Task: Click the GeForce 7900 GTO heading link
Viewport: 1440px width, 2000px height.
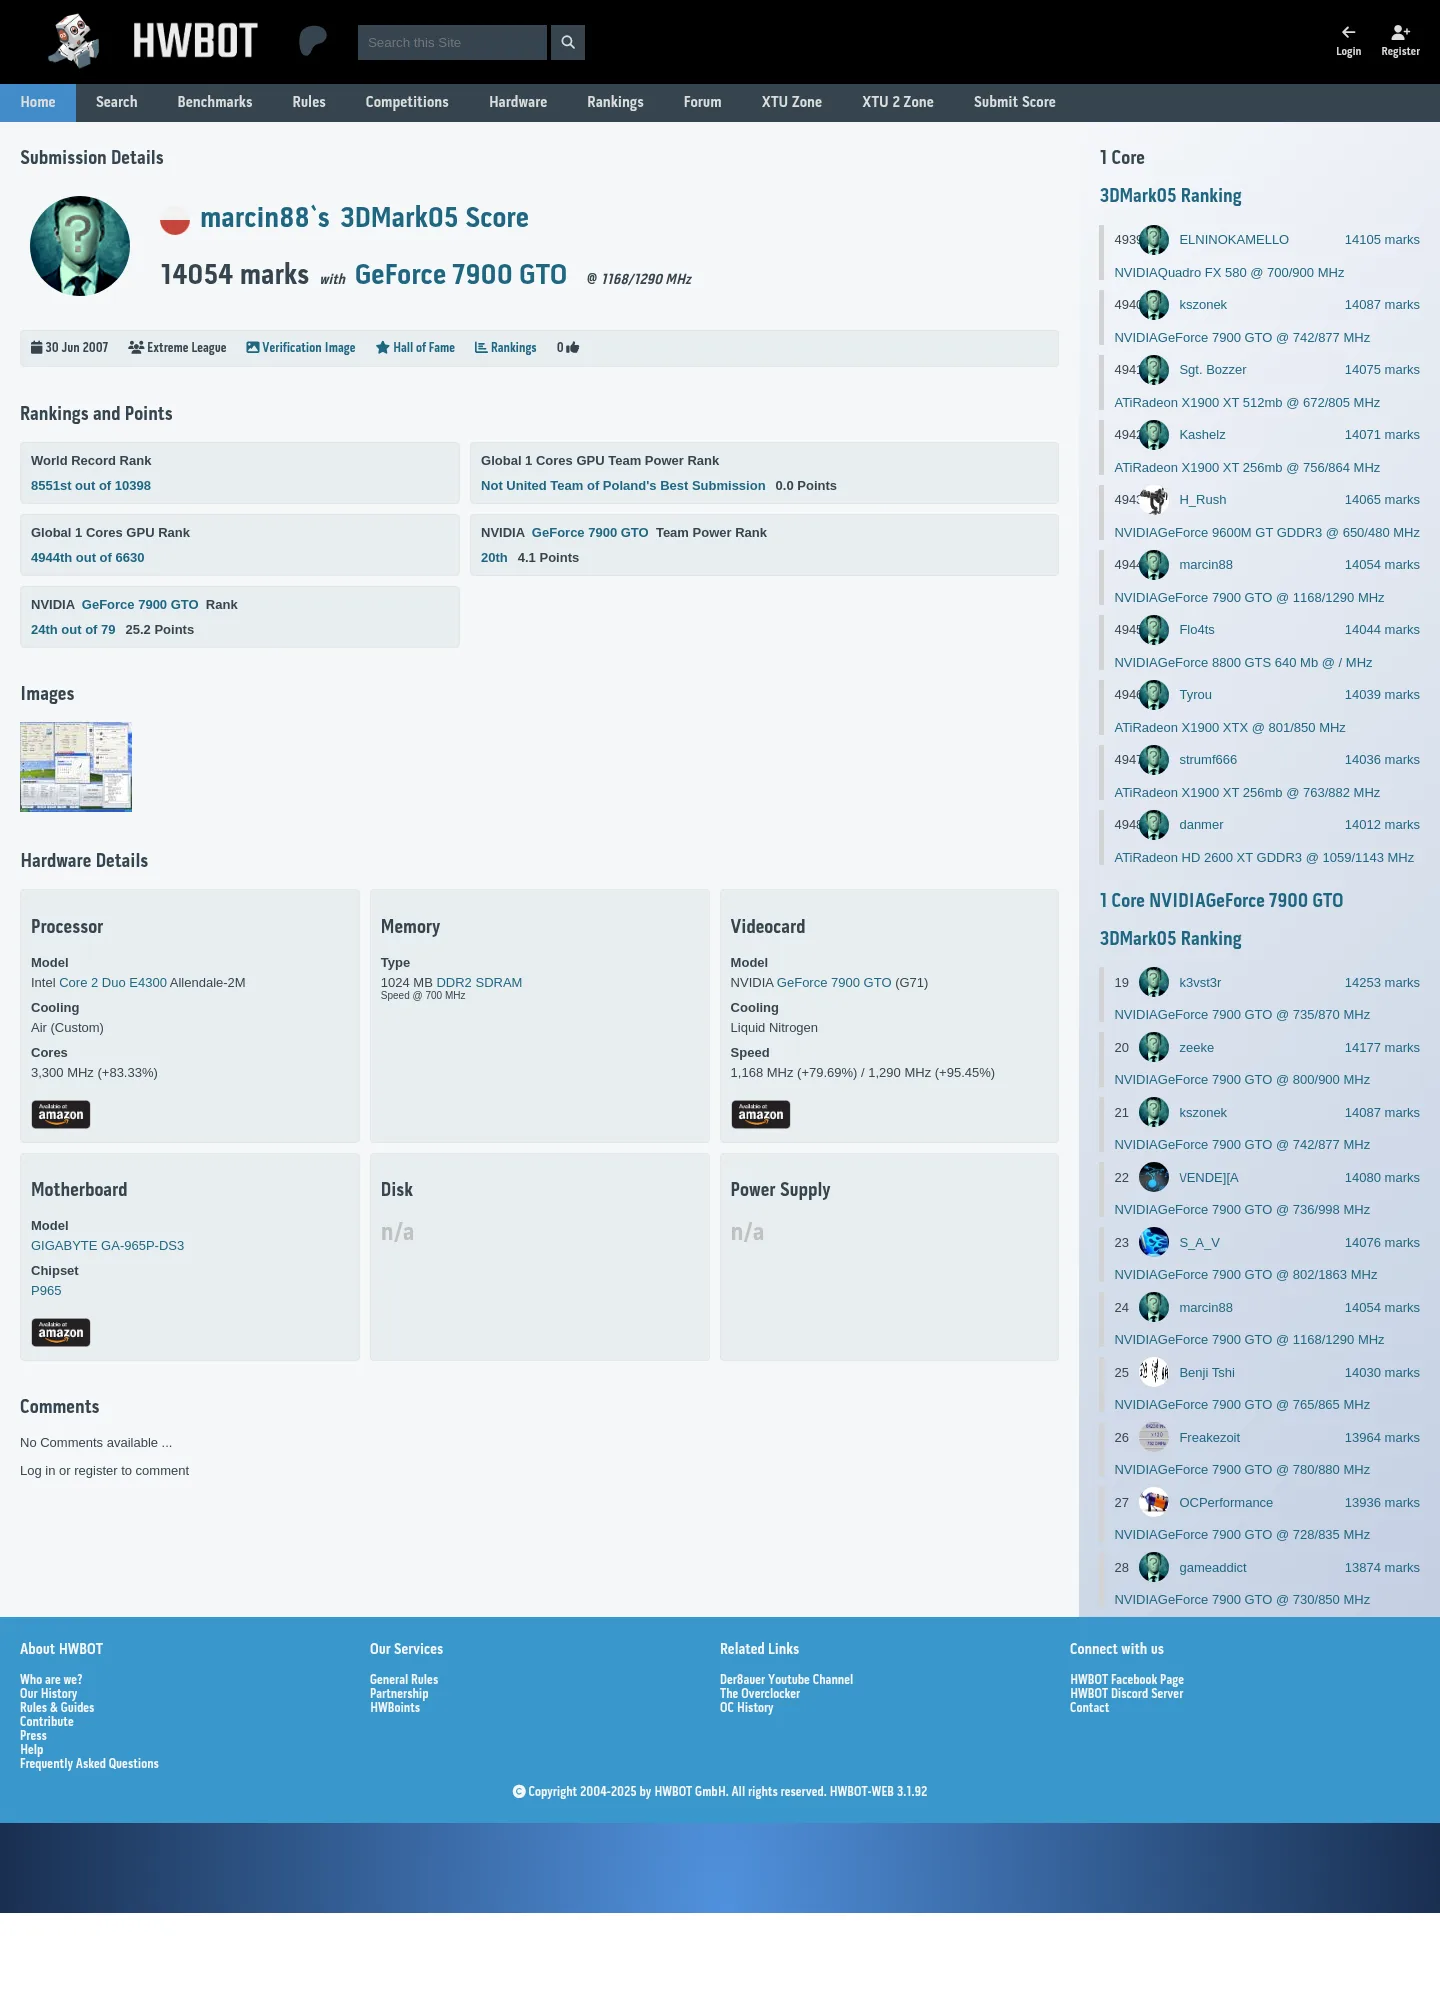Action: [461, 275]
